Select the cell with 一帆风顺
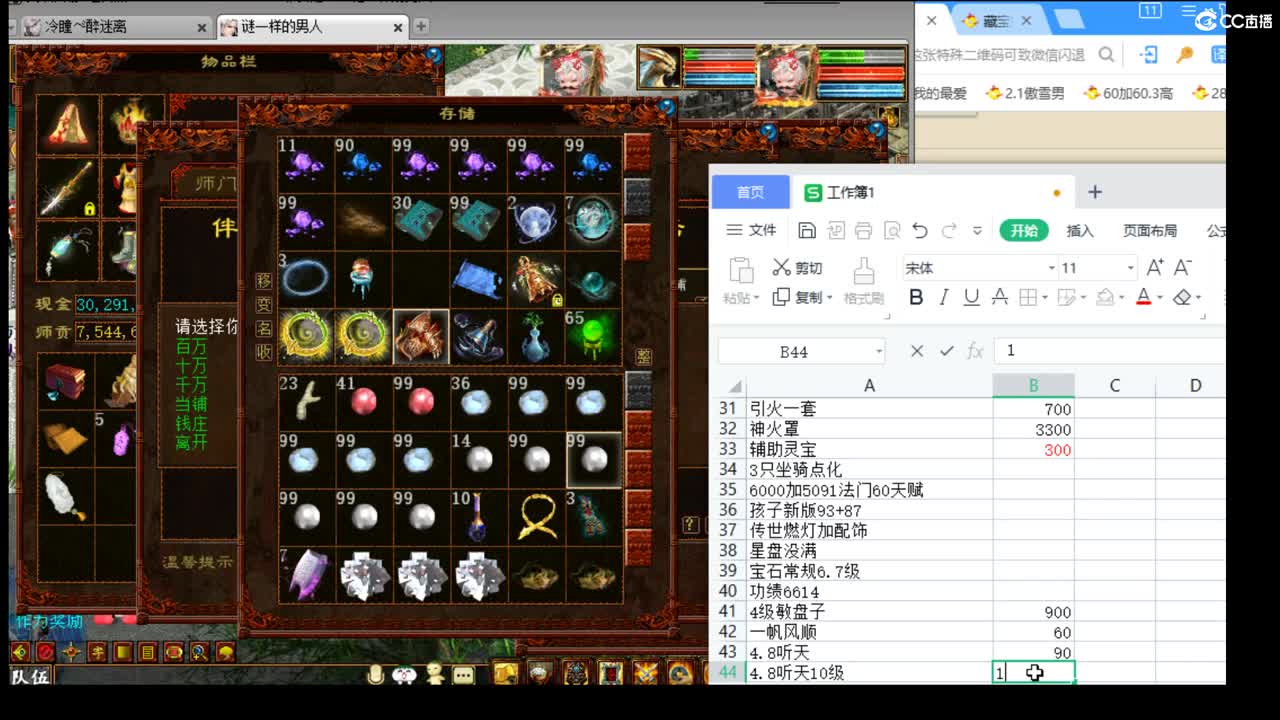Screen dimensions: 1280x720 tap(869, 632)
